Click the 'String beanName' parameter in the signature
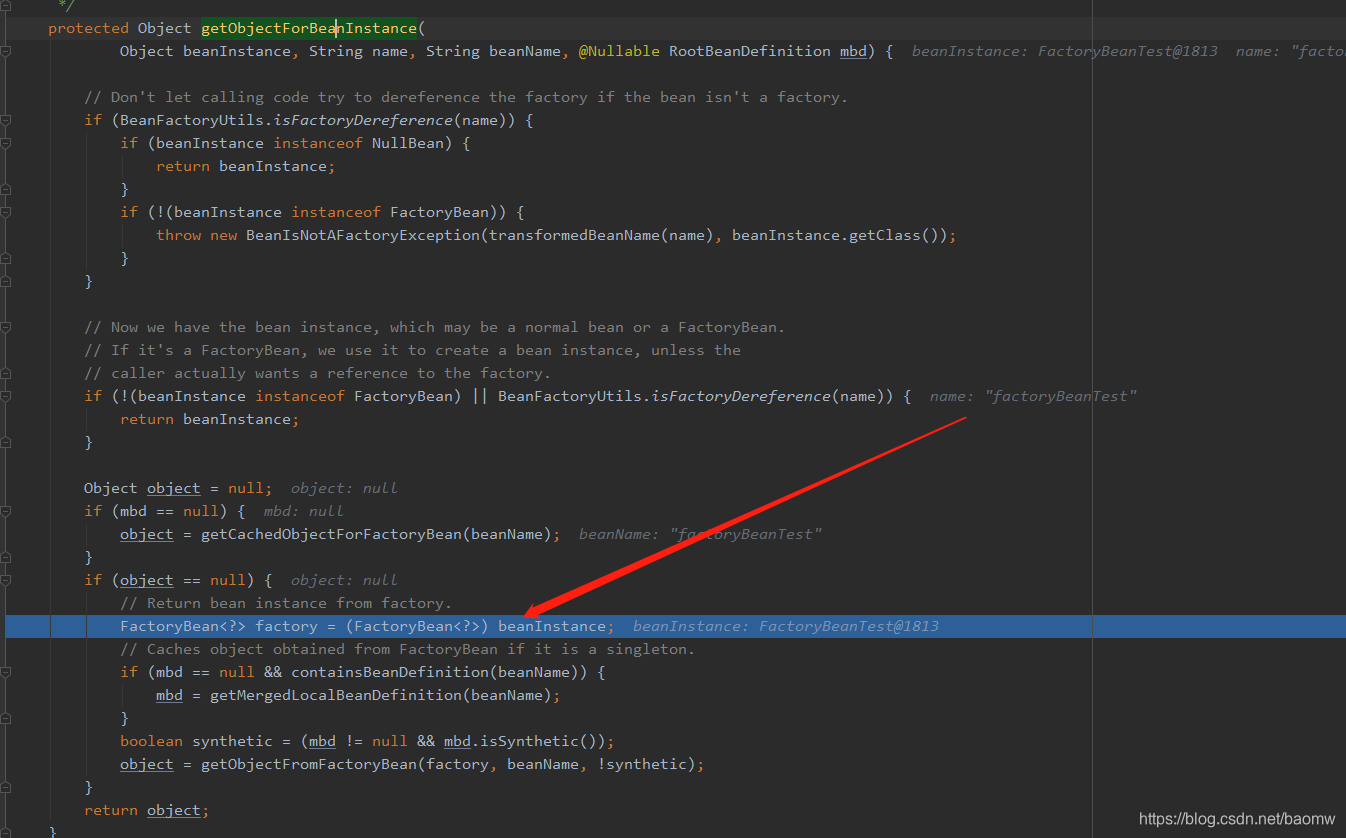This screenshot has height=838, width=1346. [x=493, y=51]
